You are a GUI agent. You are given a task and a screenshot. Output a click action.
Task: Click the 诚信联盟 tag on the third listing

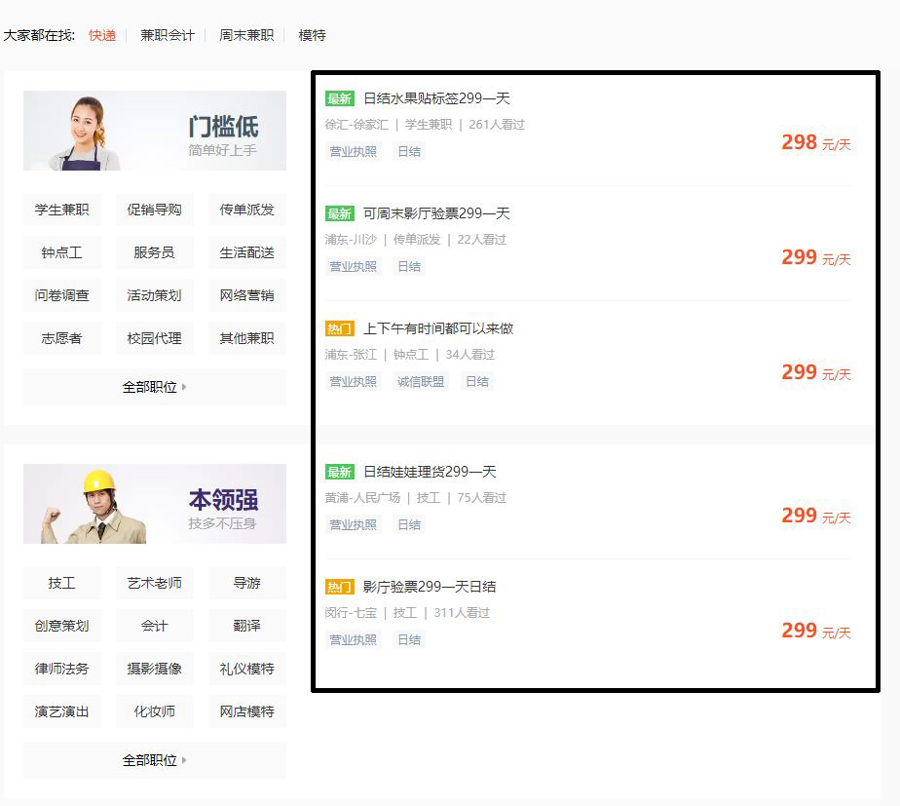pos(420,381)
